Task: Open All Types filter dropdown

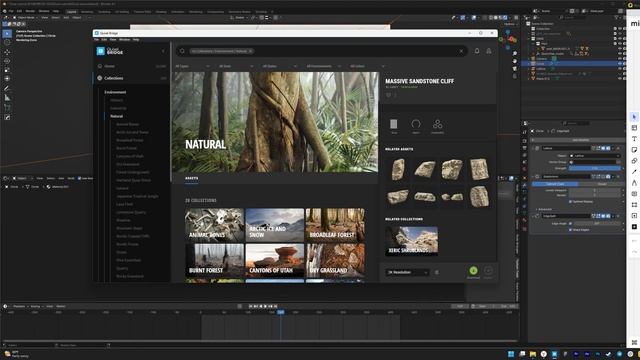Action: click(x=193, y=66)
